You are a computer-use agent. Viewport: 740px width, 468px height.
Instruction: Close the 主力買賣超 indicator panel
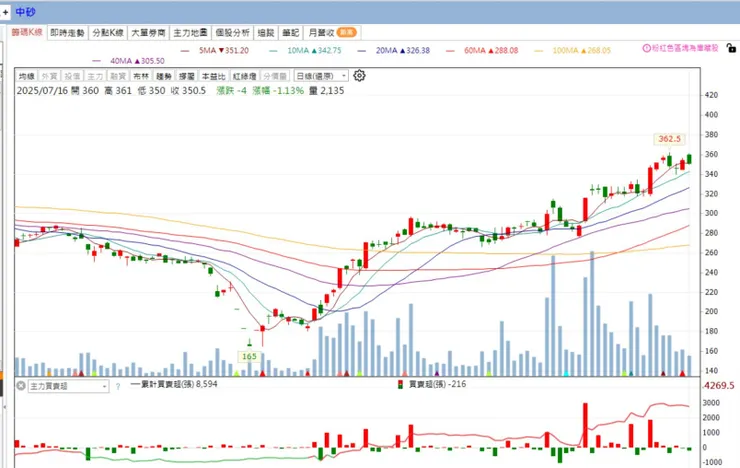point(21,386)
